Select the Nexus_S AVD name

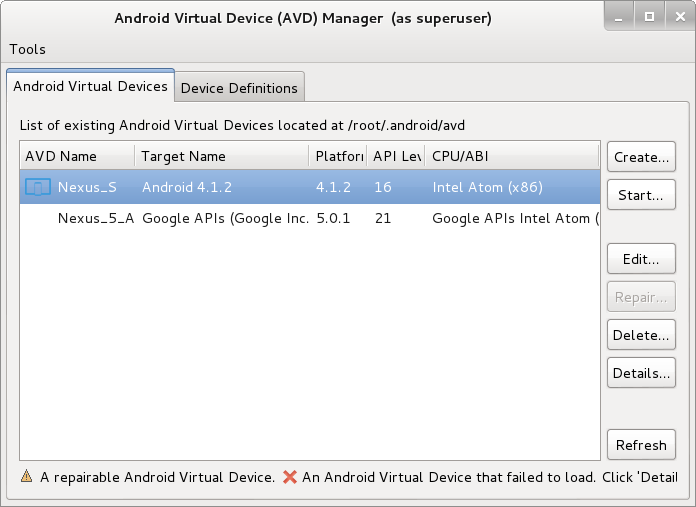pyautogui.click(x=87, y=187)
